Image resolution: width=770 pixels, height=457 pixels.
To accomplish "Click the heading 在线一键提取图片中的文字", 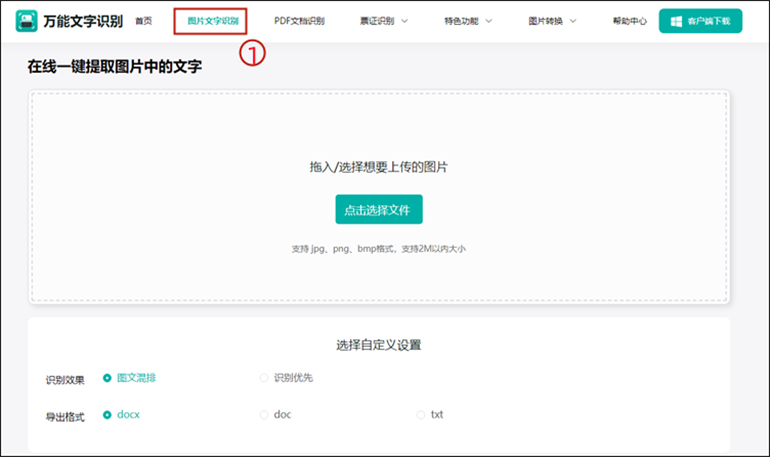I will [114, 66].
